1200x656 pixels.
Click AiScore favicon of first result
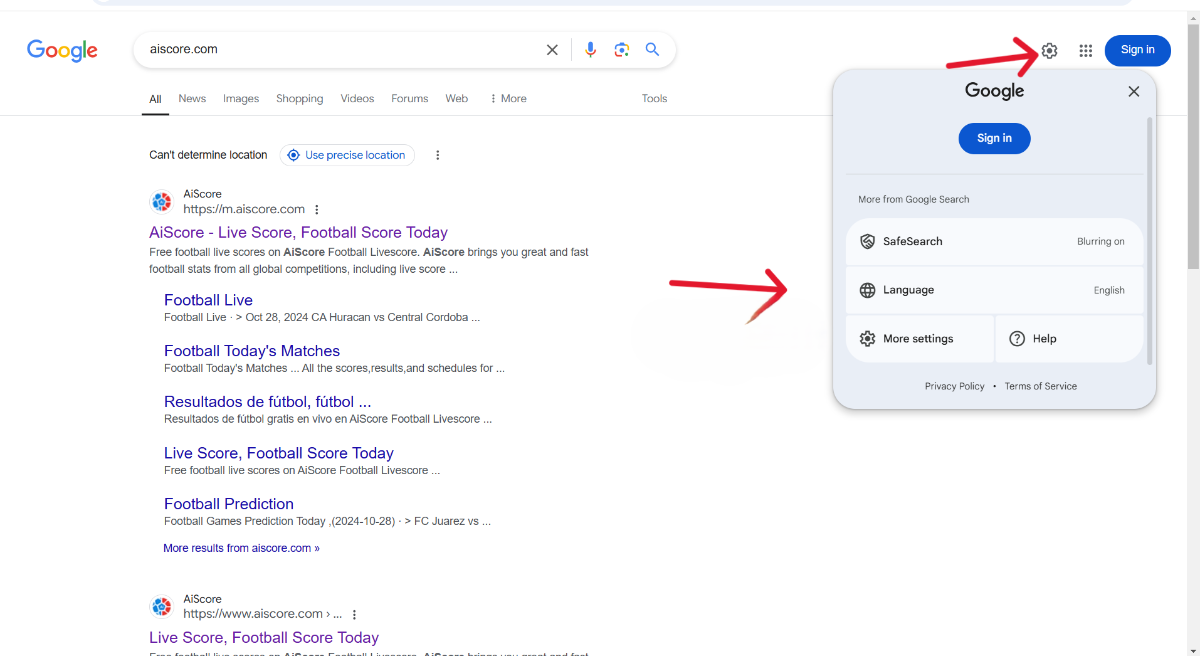tap(161, 202)
